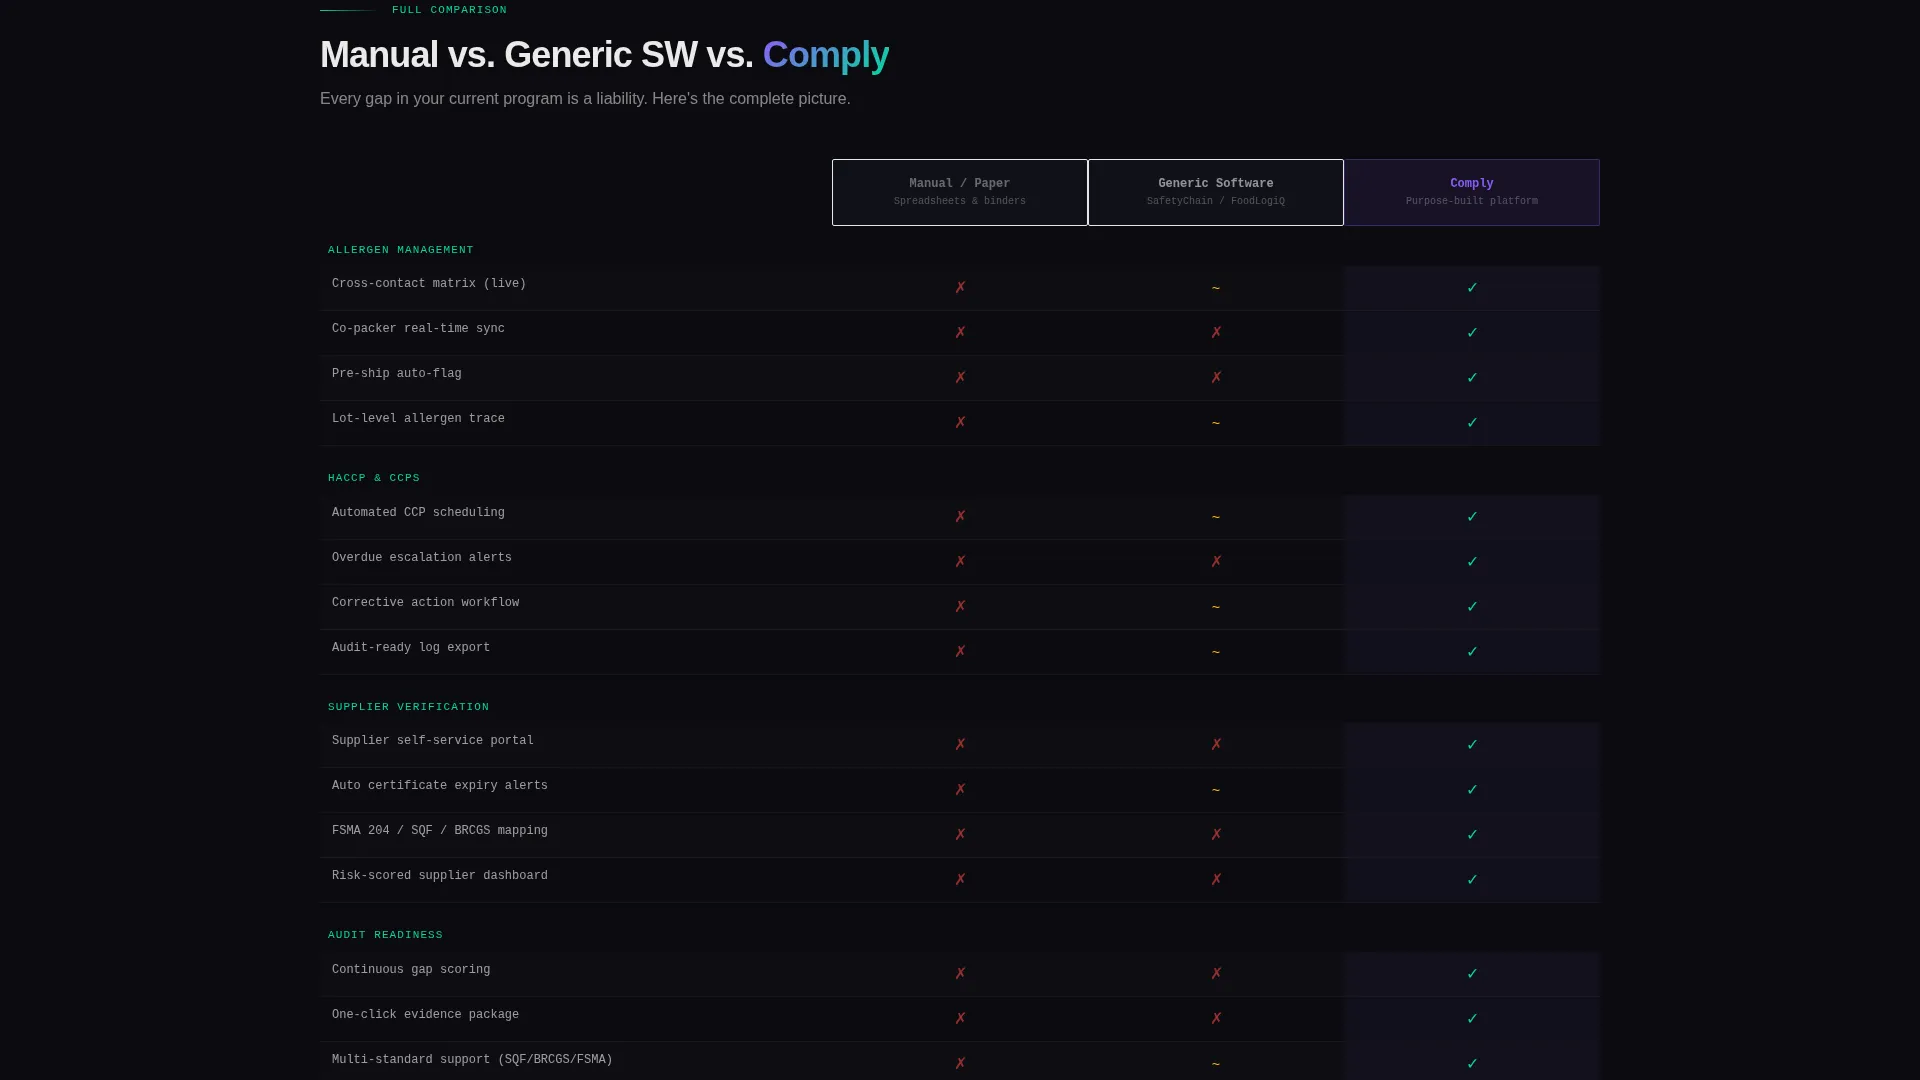Click Comply checkmark for Lot-level allergen trace
The width and height of the screenshot is (1920, 1080).
click(1472, 423)
